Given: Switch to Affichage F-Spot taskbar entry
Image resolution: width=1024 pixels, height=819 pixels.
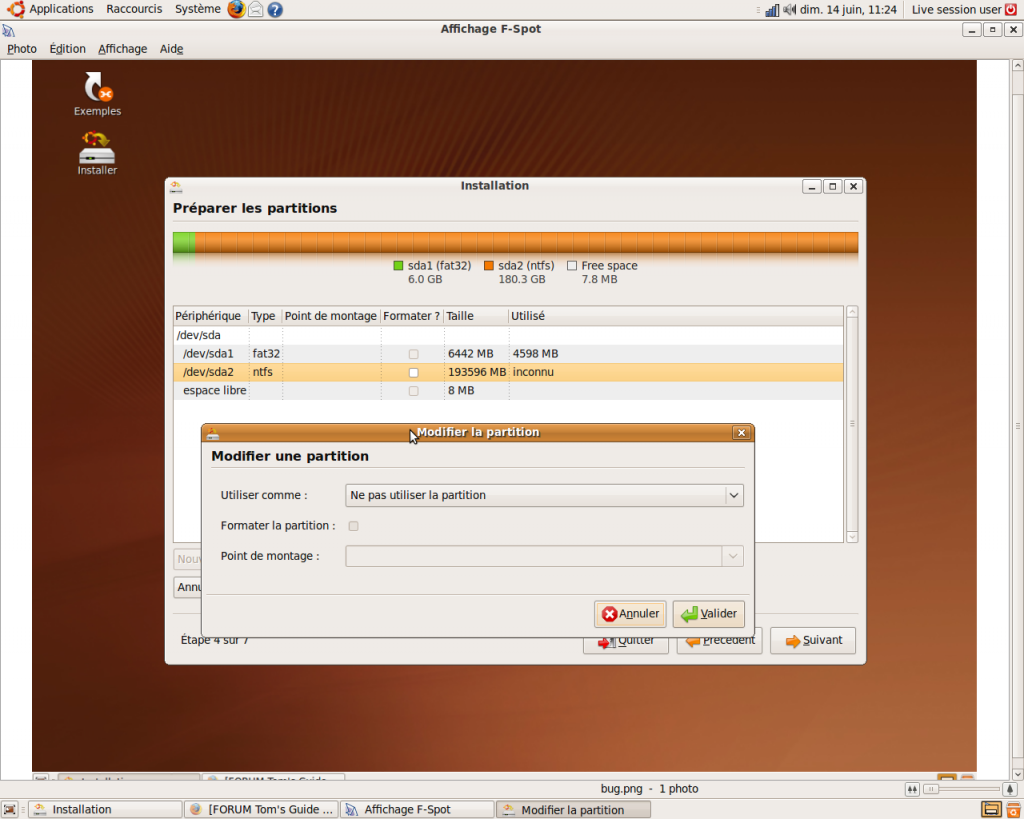Looking at the screenshot, I should (417, 810).
